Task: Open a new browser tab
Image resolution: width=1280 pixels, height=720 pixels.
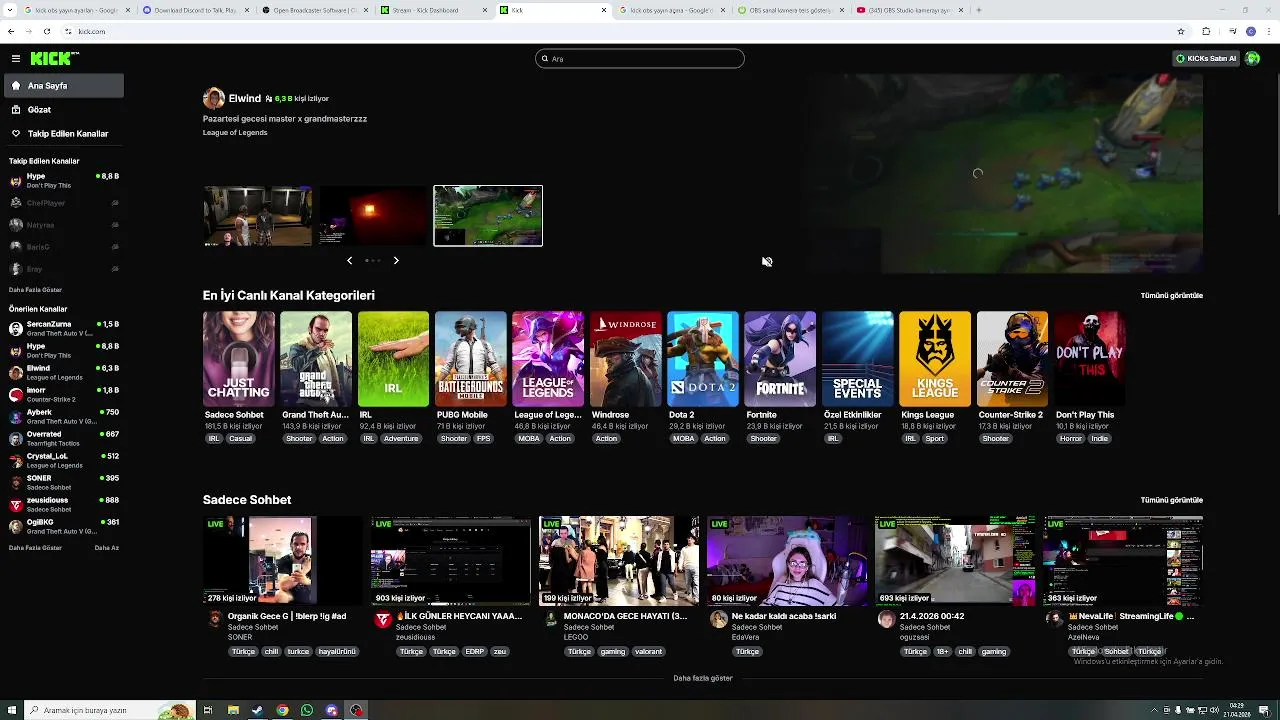Action: tap(978, 10)
